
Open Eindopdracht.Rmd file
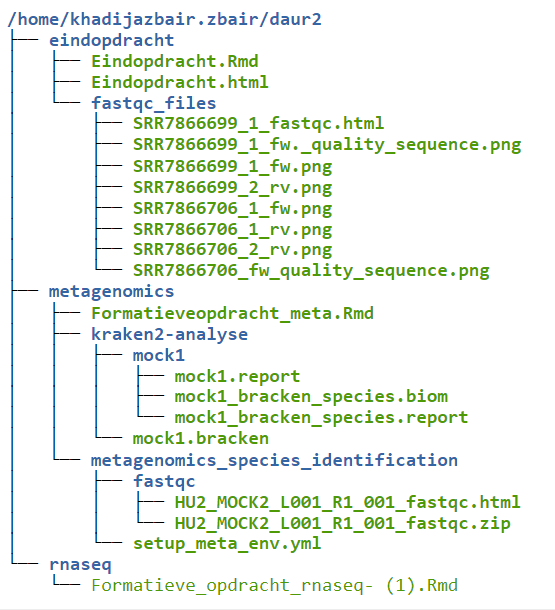tap(175, 61)
